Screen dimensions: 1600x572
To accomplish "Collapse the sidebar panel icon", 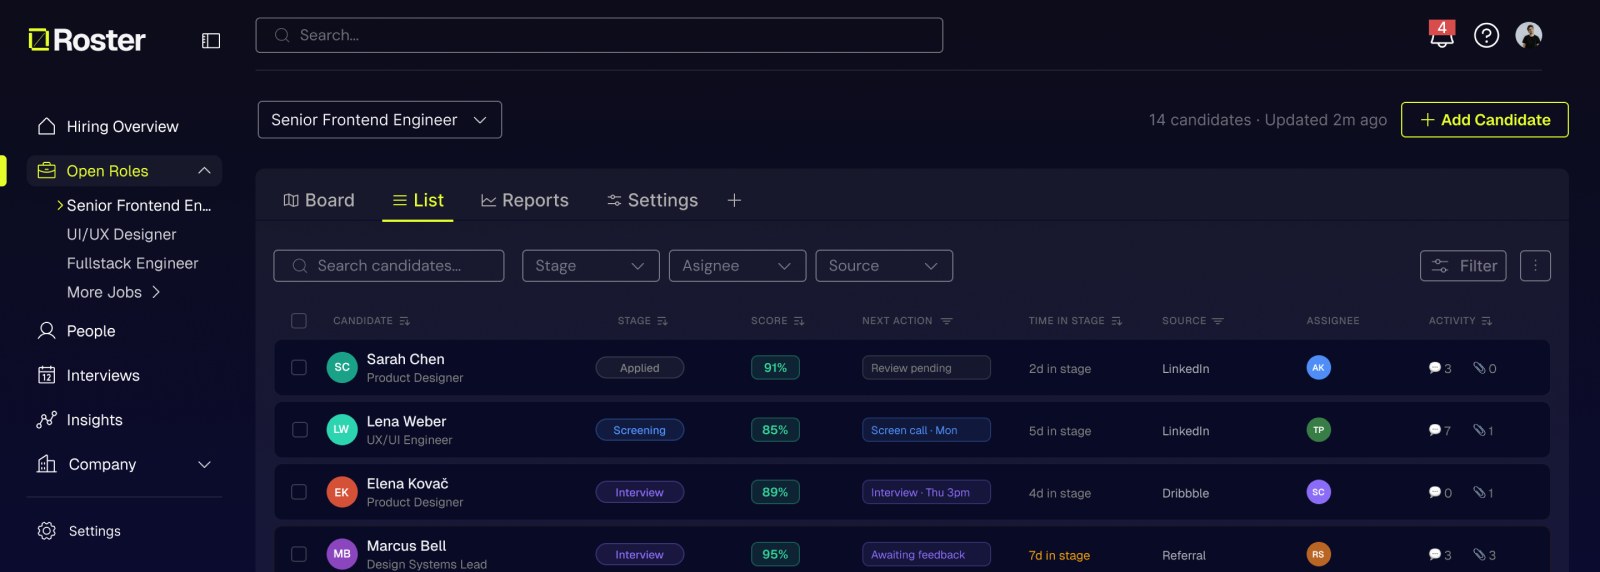I will pyautogui.click(x=211, y=41).
